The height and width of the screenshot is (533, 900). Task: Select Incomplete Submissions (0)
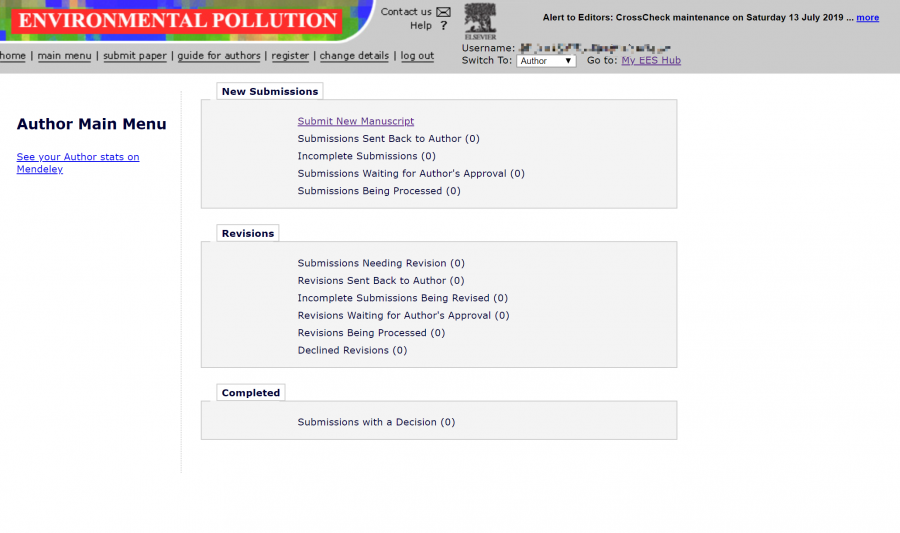click(x=366, y=156)
